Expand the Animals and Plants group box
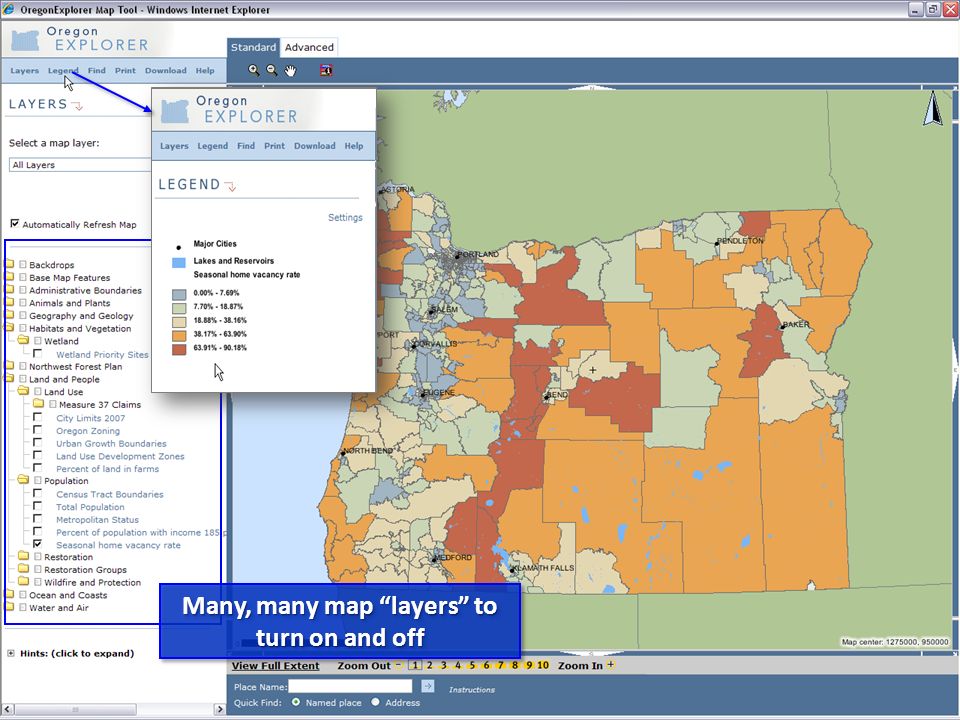The image size is (960, 720). (x=23, y=302)
